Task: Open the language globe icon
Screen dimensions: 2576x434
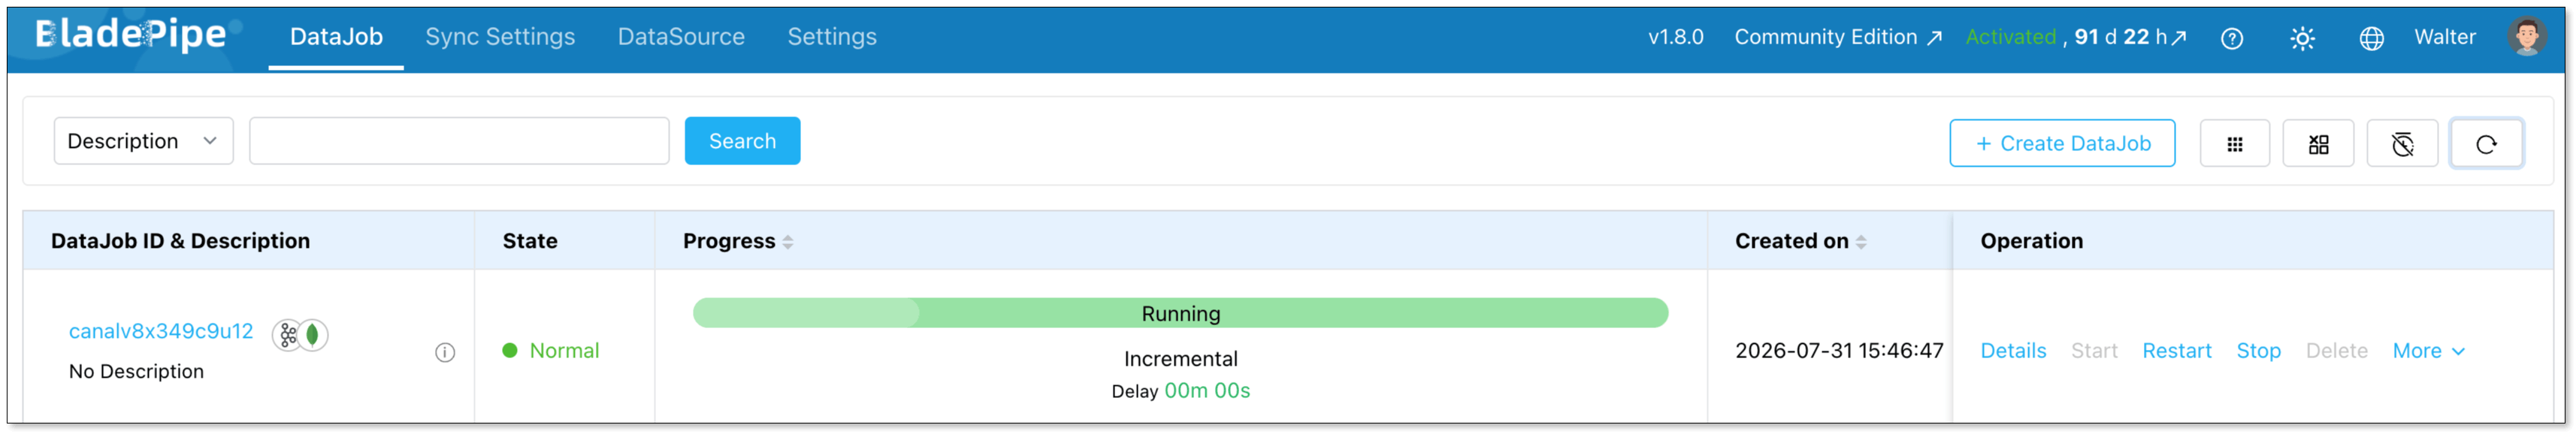Action: pyautogui.click(x=2371, y=38)
